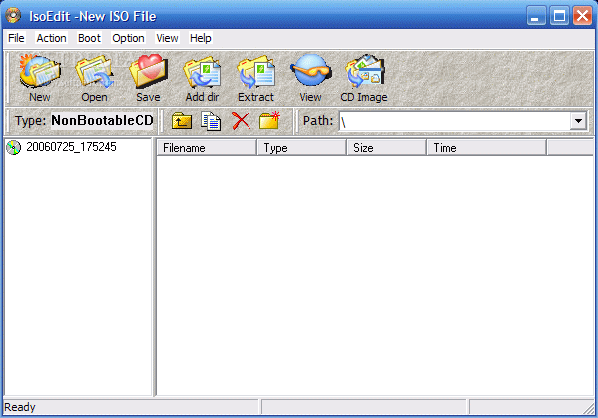Sort list by Filename column header
This screenshot has width=598, height=418.
[206, 148]
